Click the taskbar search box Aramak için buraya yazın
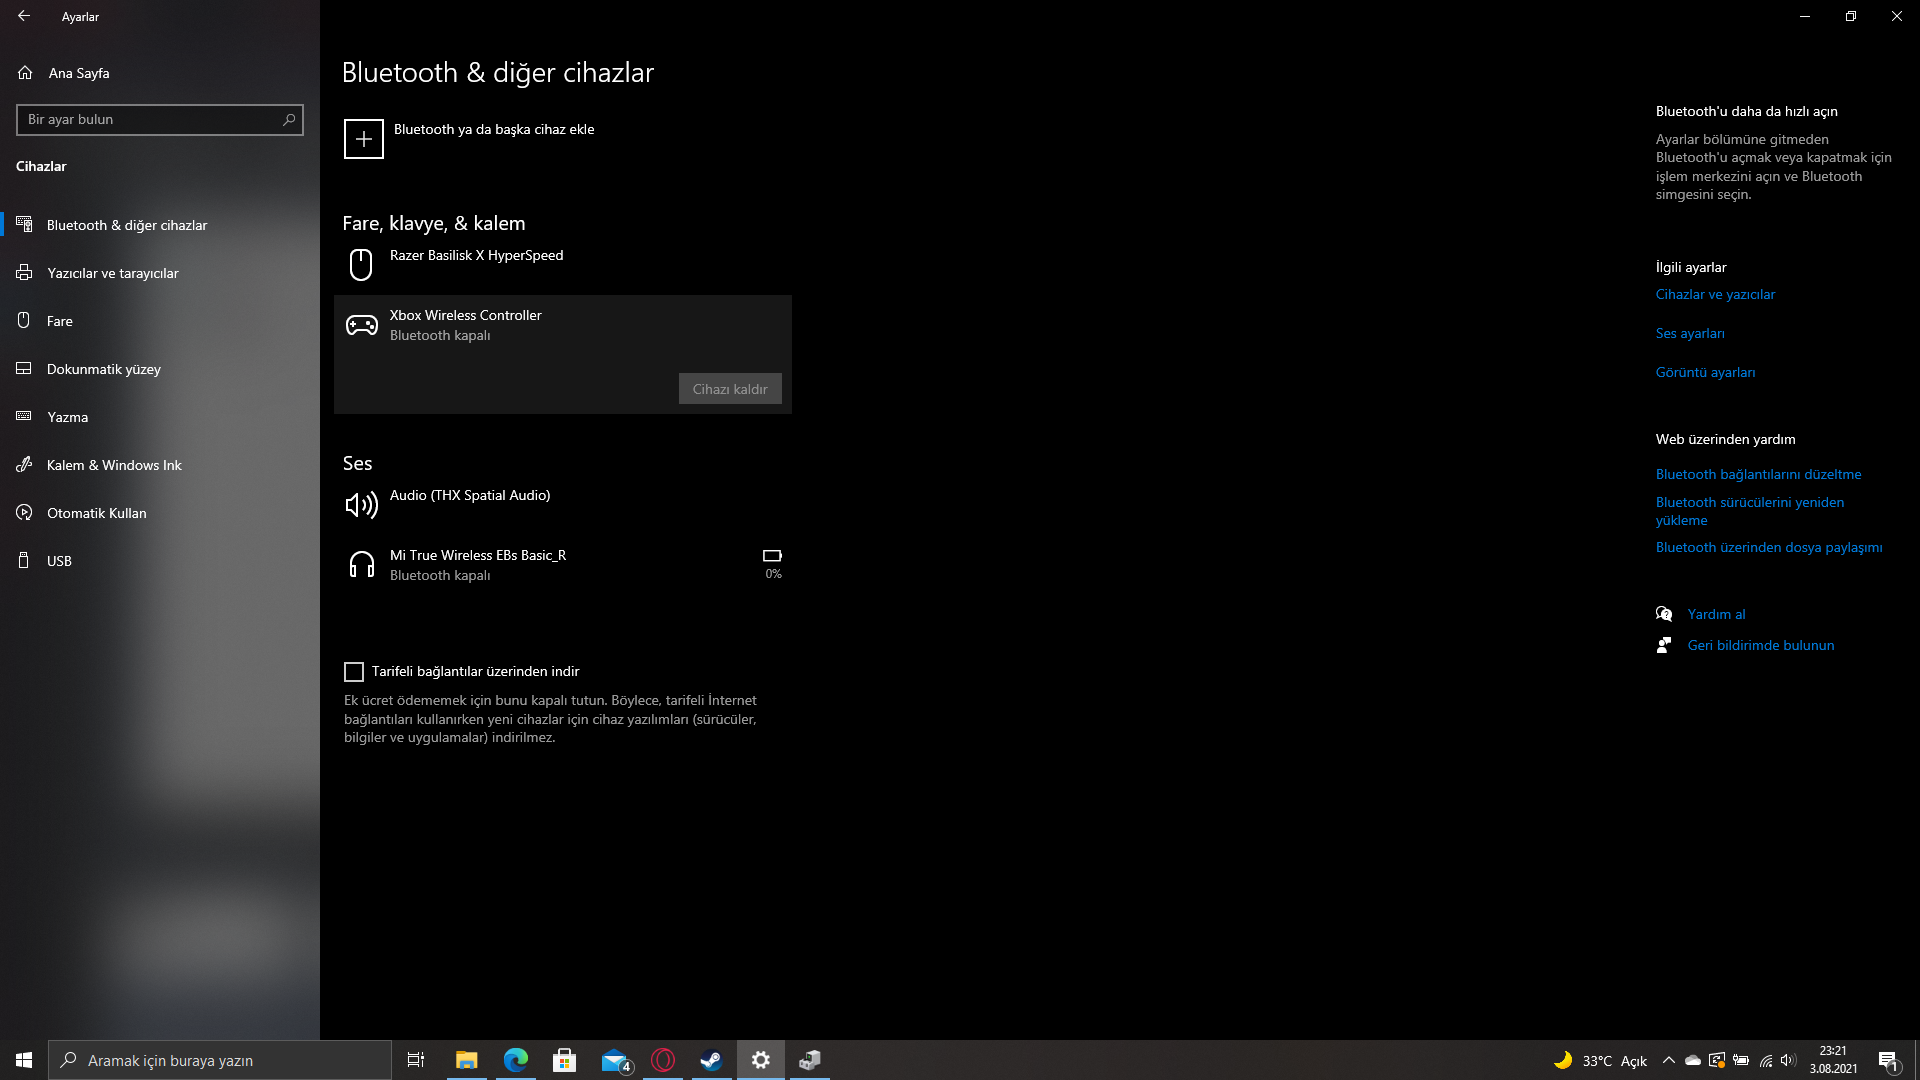This screenshot has height=1080, width=1920. click(220, 1060)
